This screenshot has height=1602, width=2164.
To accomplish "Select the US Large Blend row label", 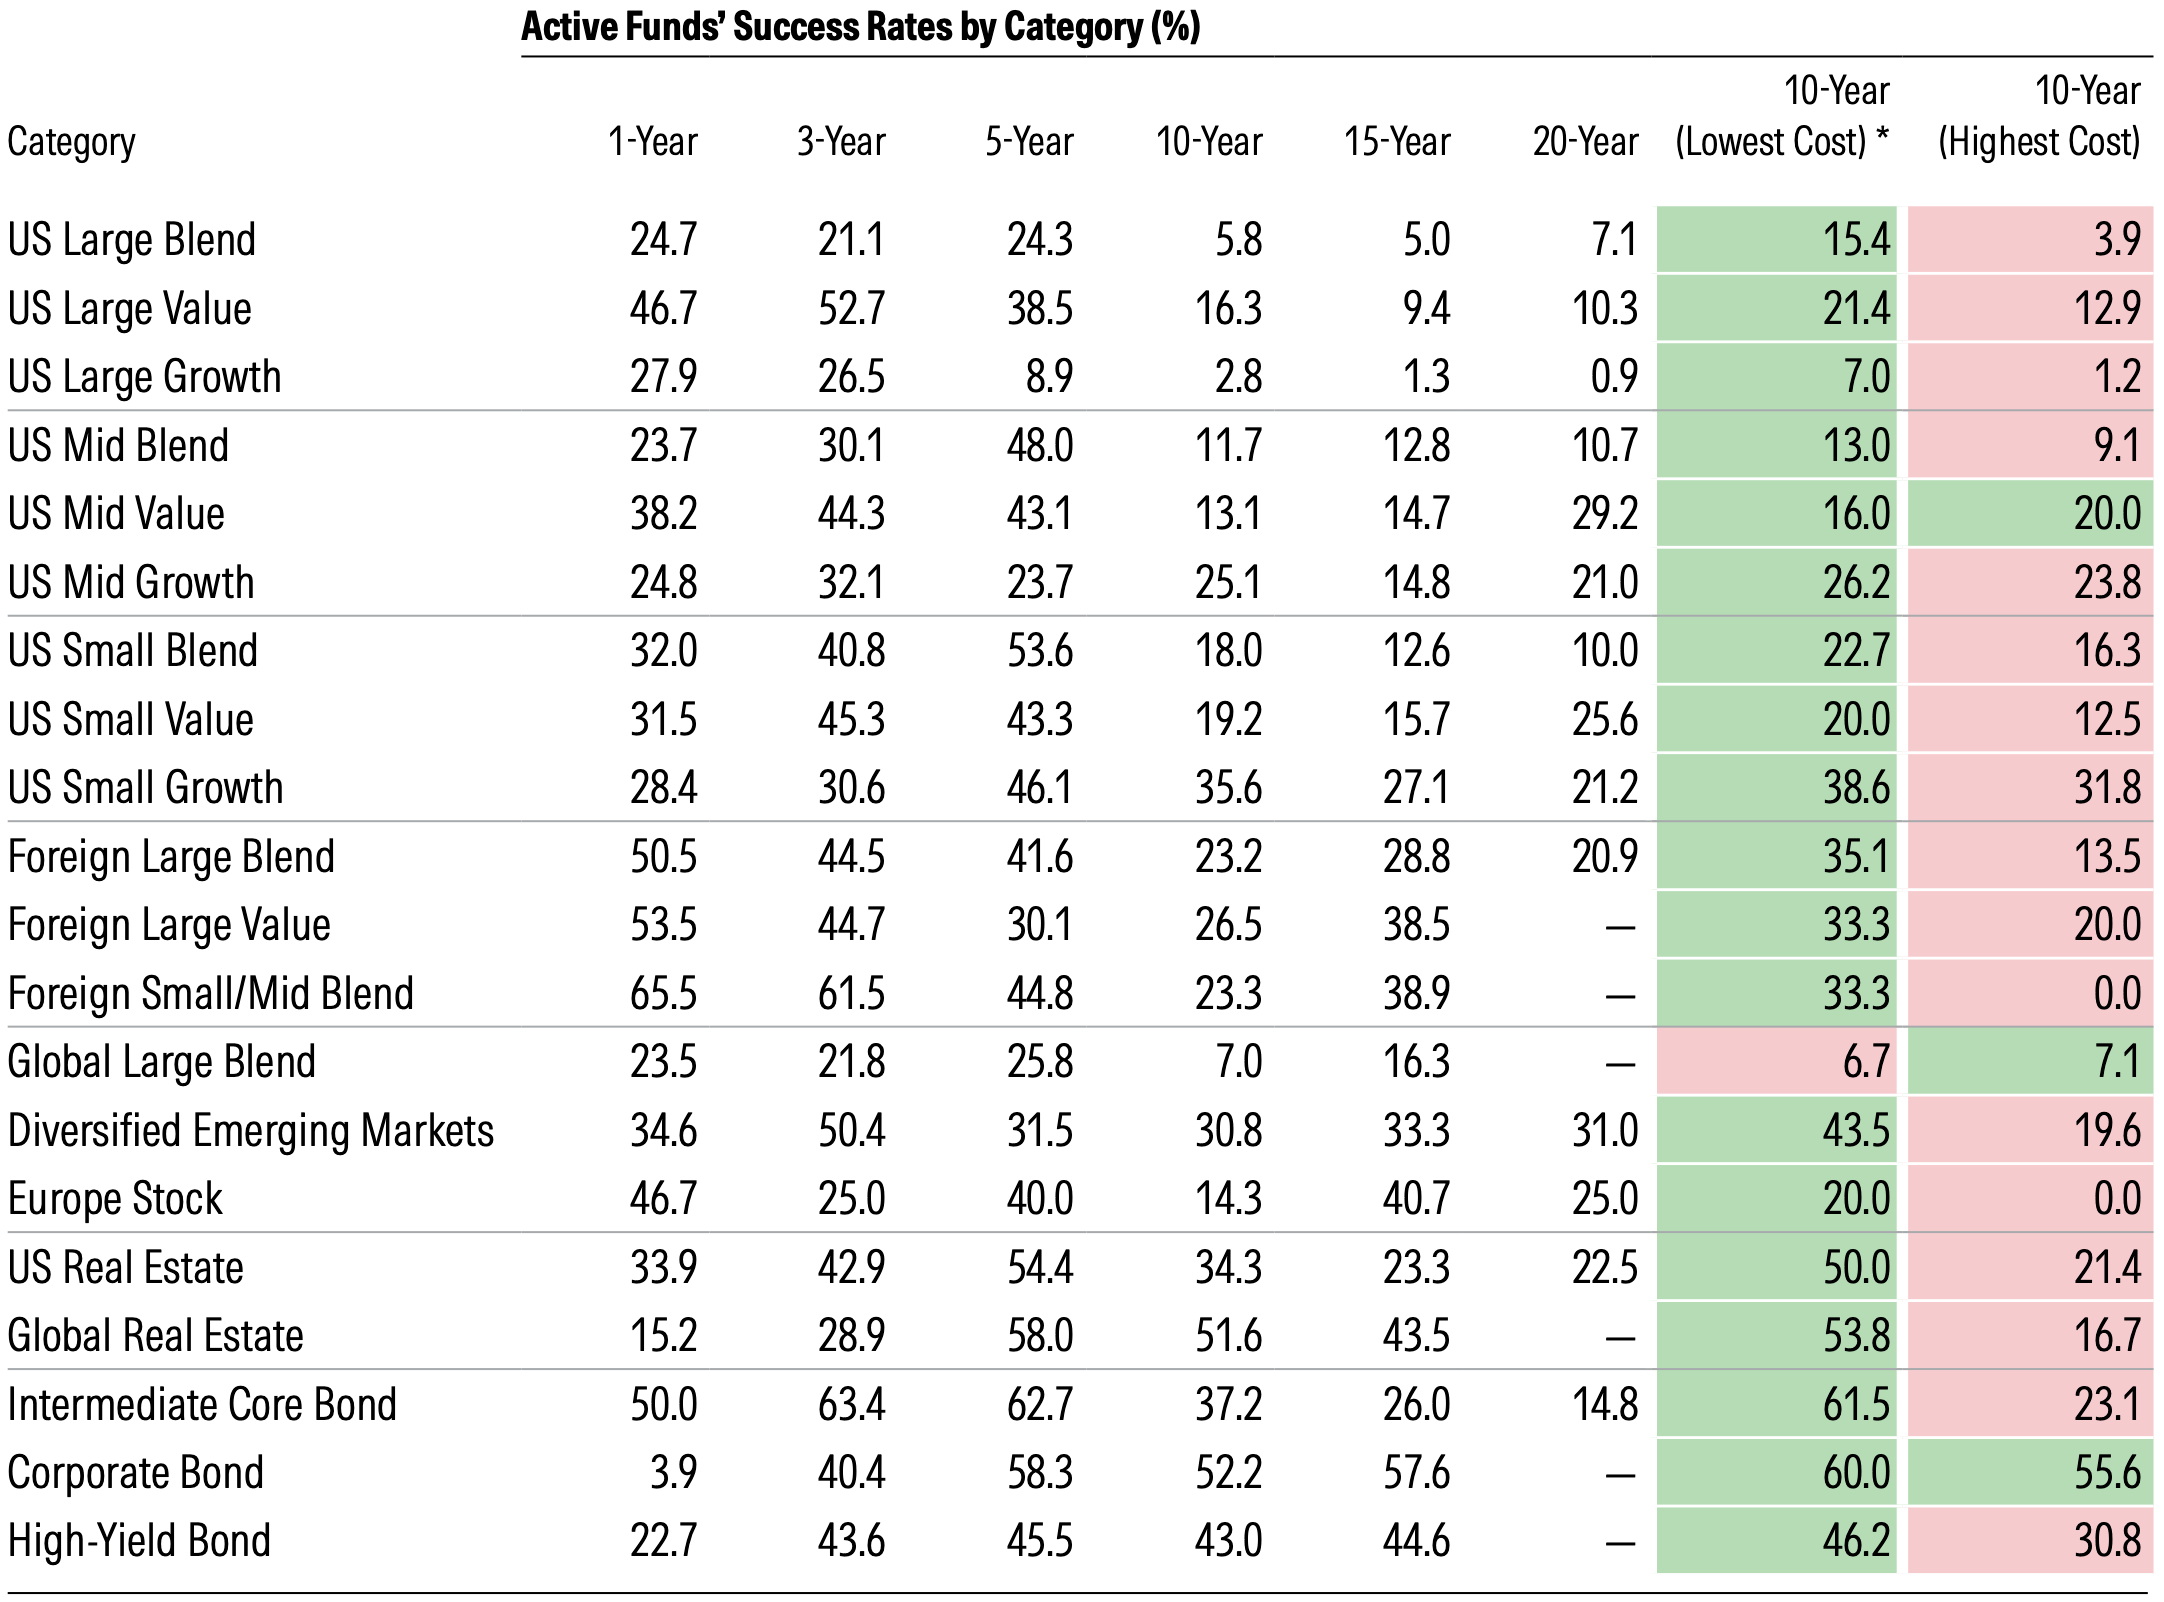I will click(x=132, y=240).
